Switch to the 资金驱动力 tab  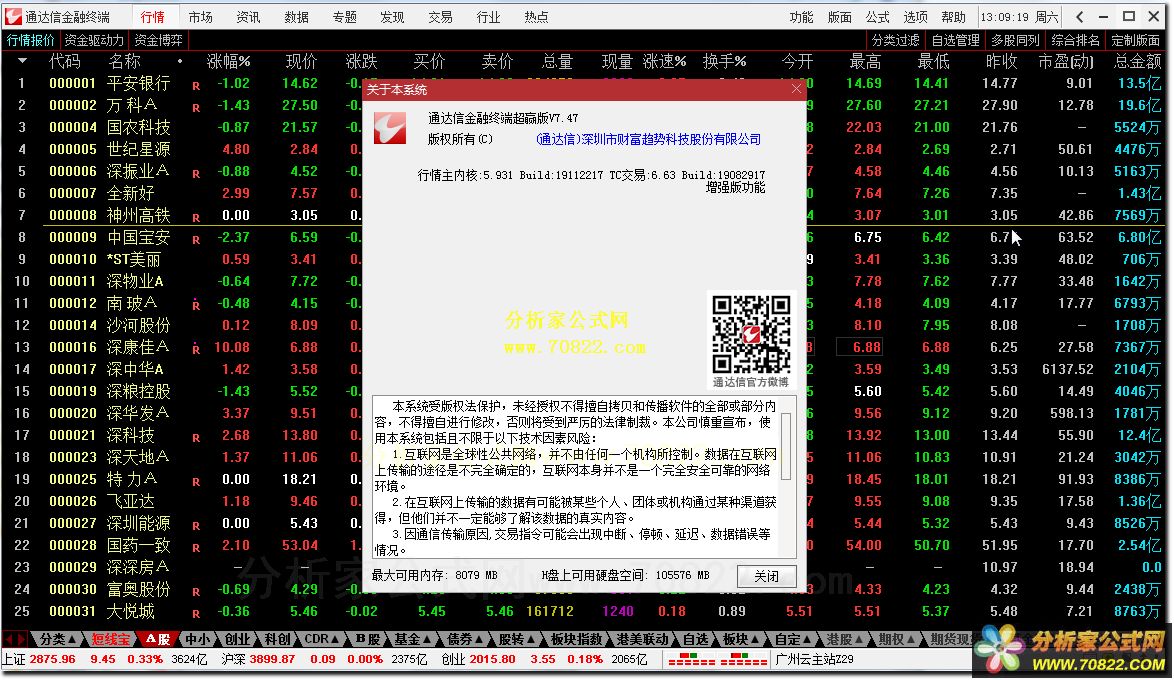(94, 40)
